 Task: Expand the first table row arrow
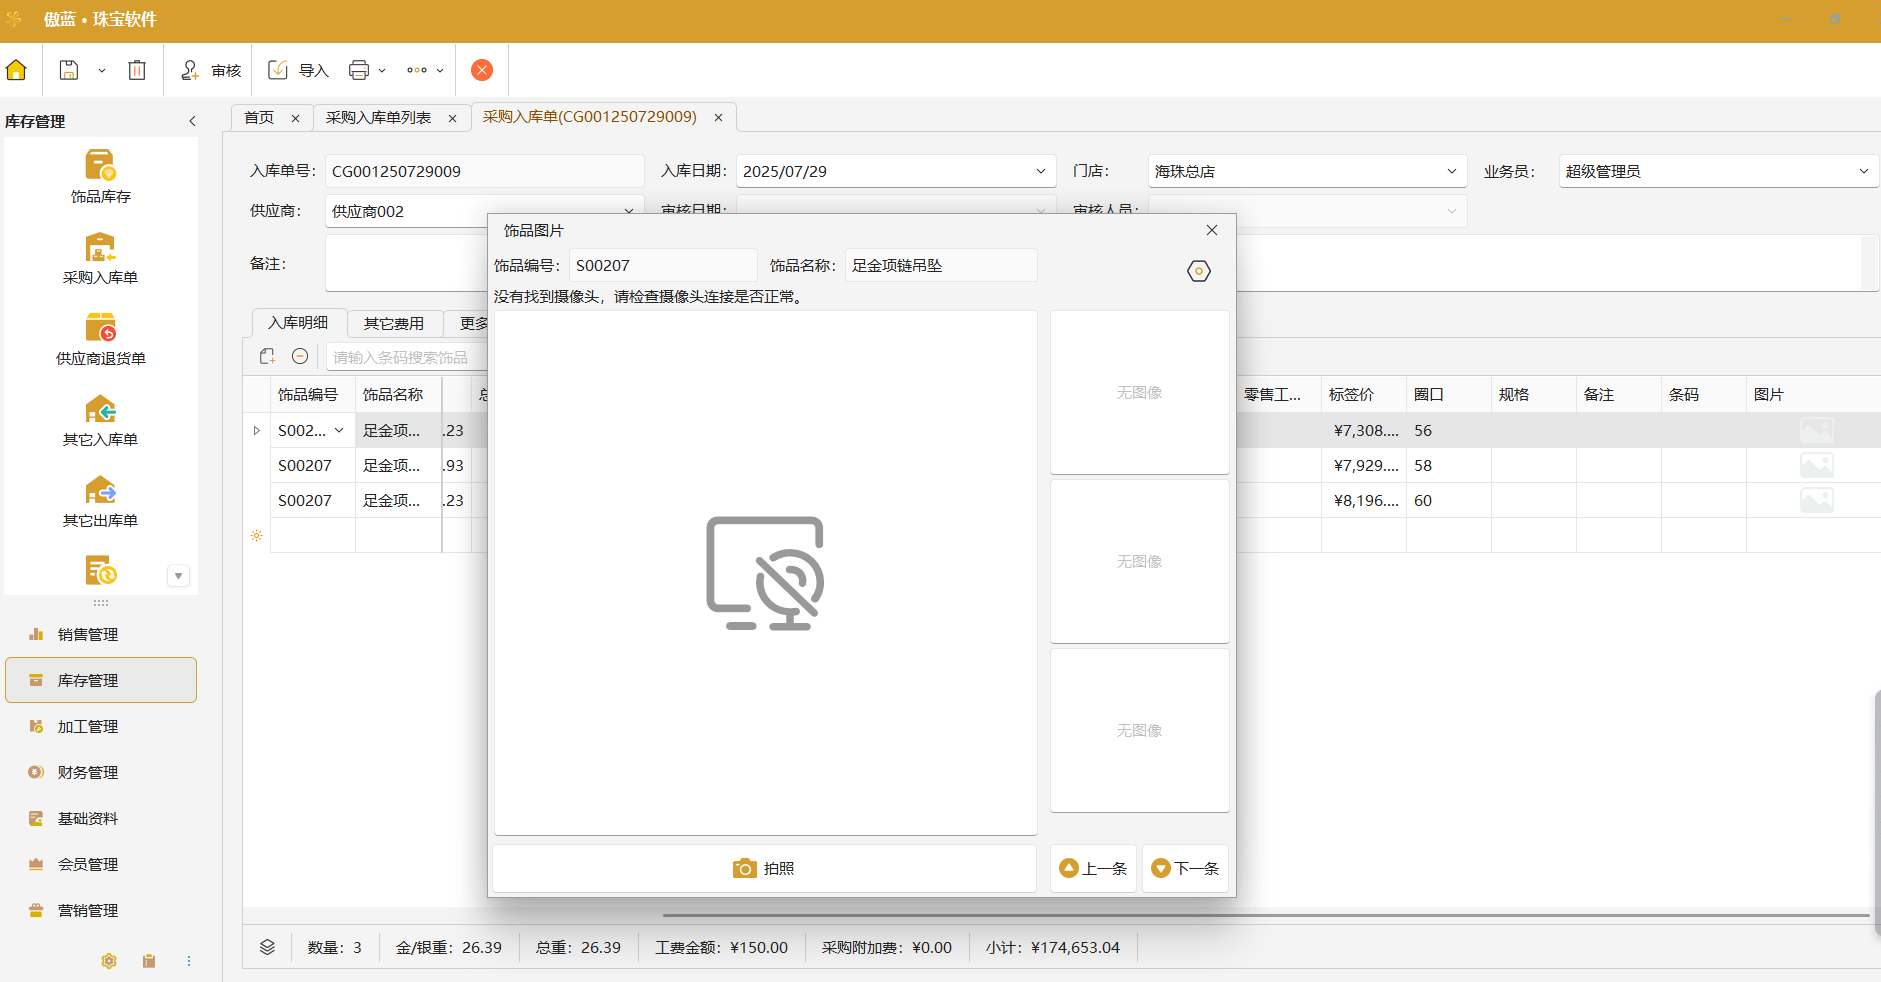(x=257, y=431)
